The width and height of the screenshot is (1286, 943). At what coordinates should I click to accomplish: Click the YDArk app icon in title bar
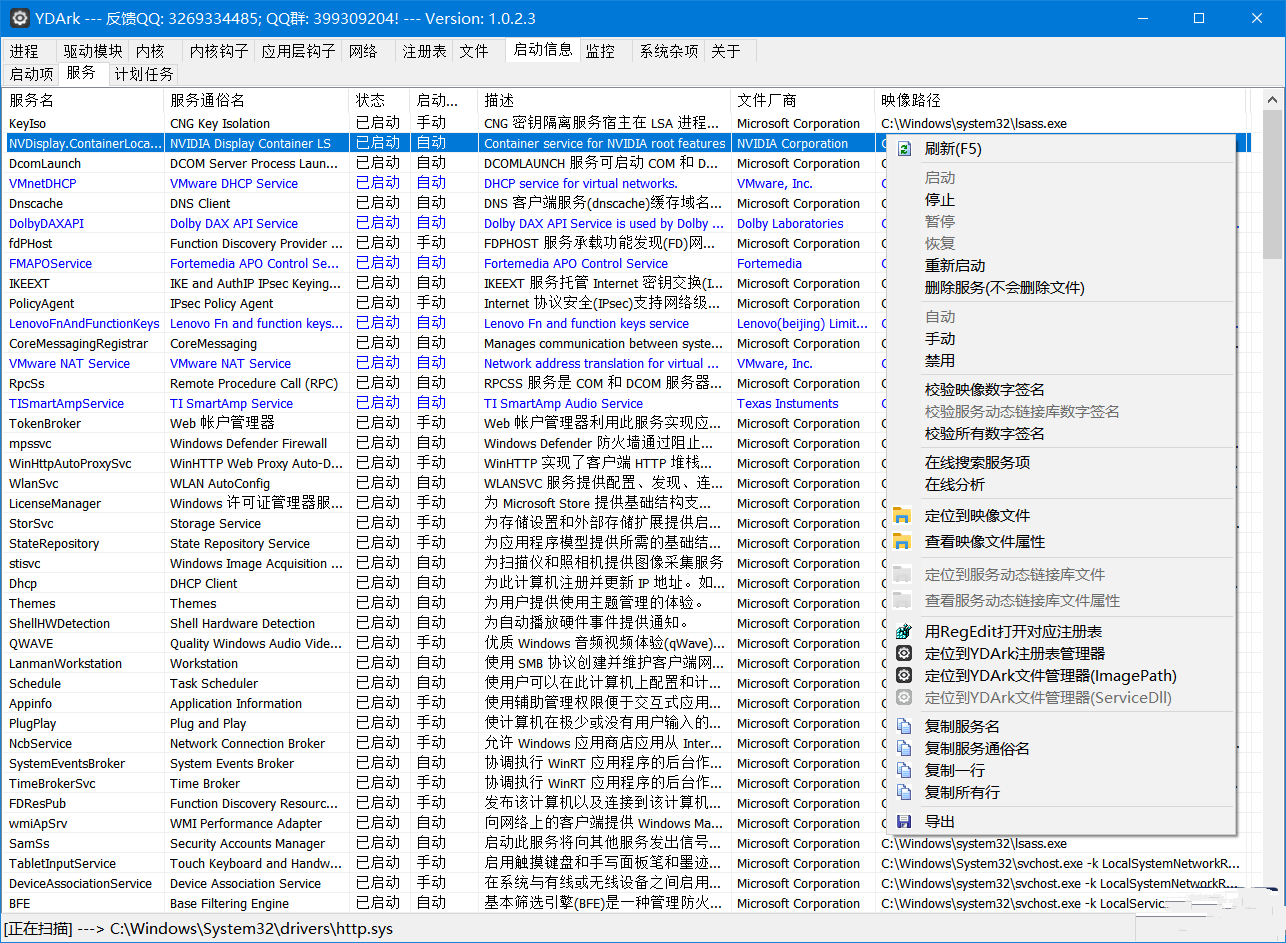(18, 18)
